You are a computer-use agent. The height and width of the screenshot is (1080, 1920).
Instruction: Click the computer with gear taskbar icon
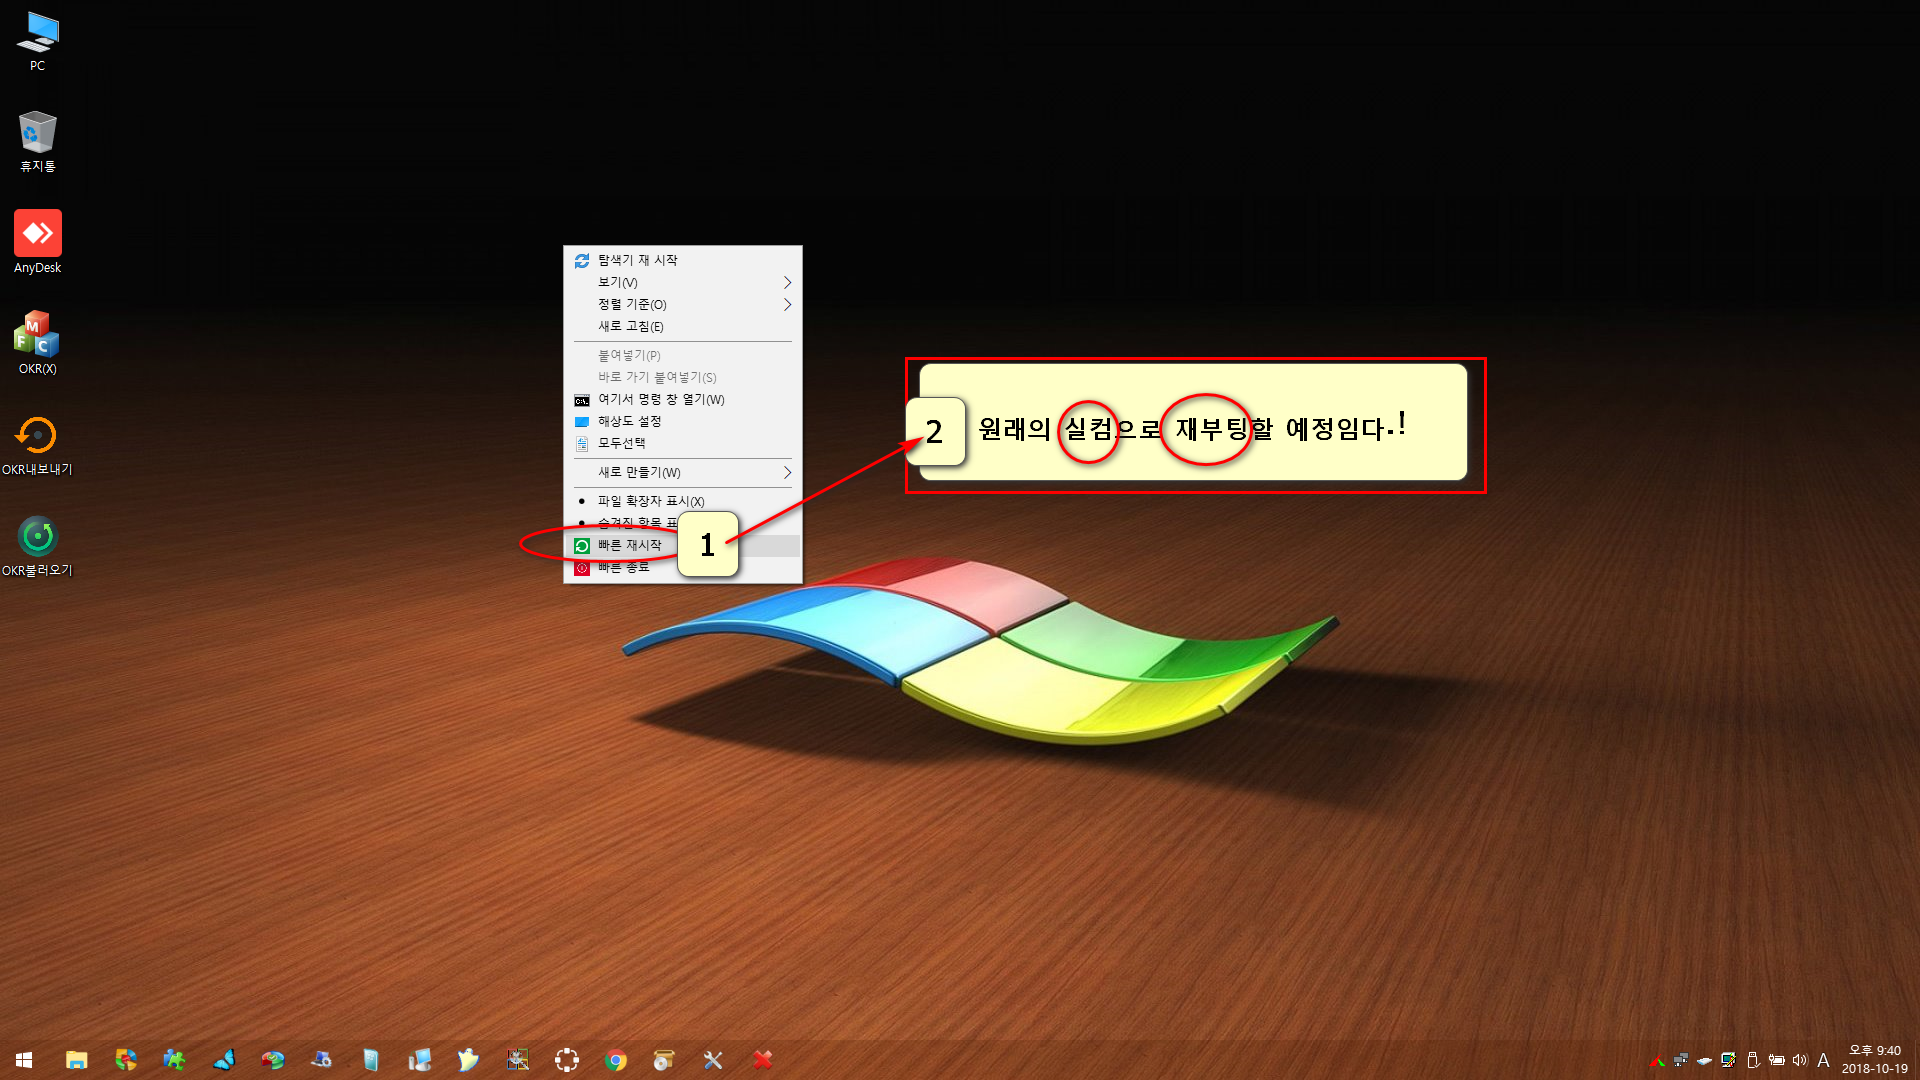pyautogui.click(x=322, y=1060)
